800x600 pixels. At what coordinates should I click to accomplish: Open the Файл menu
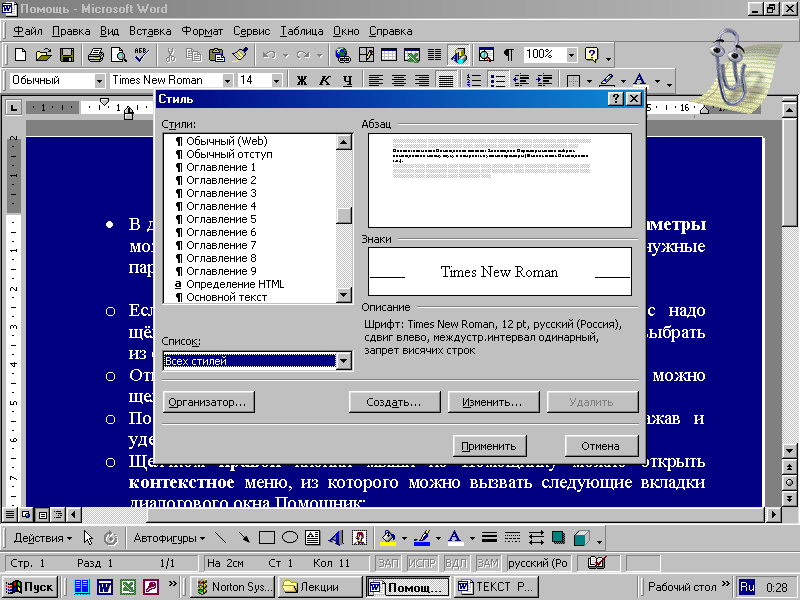28,31
